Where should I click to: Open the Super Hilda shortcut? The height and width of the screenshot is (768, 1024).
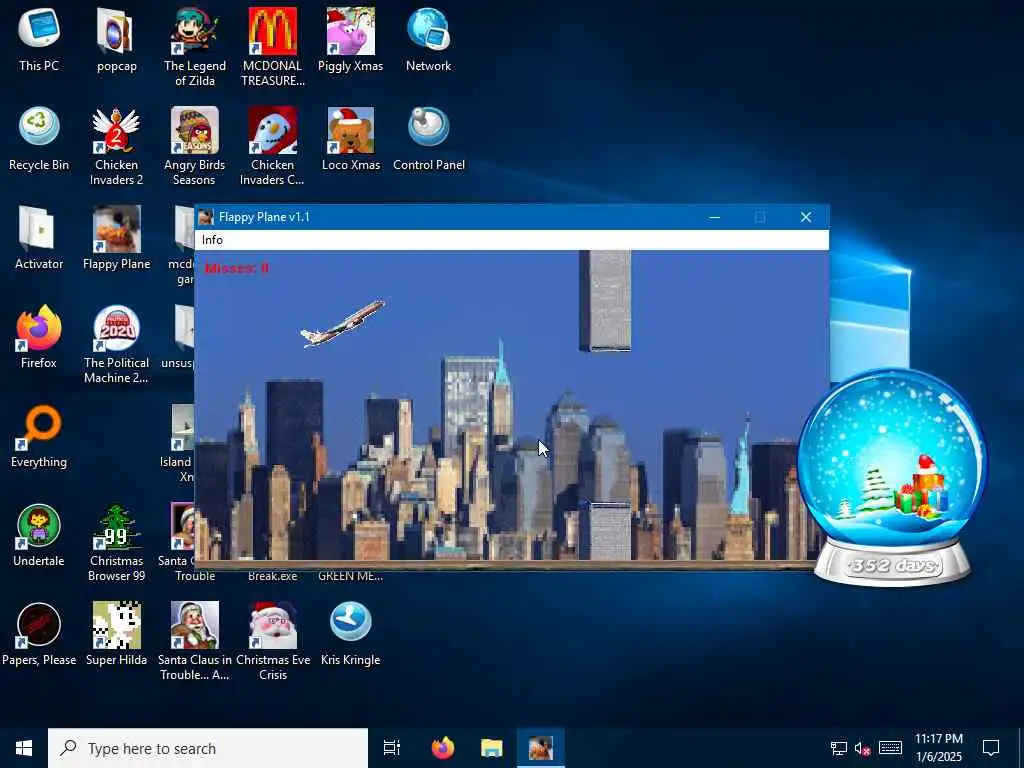coord(116,635)
